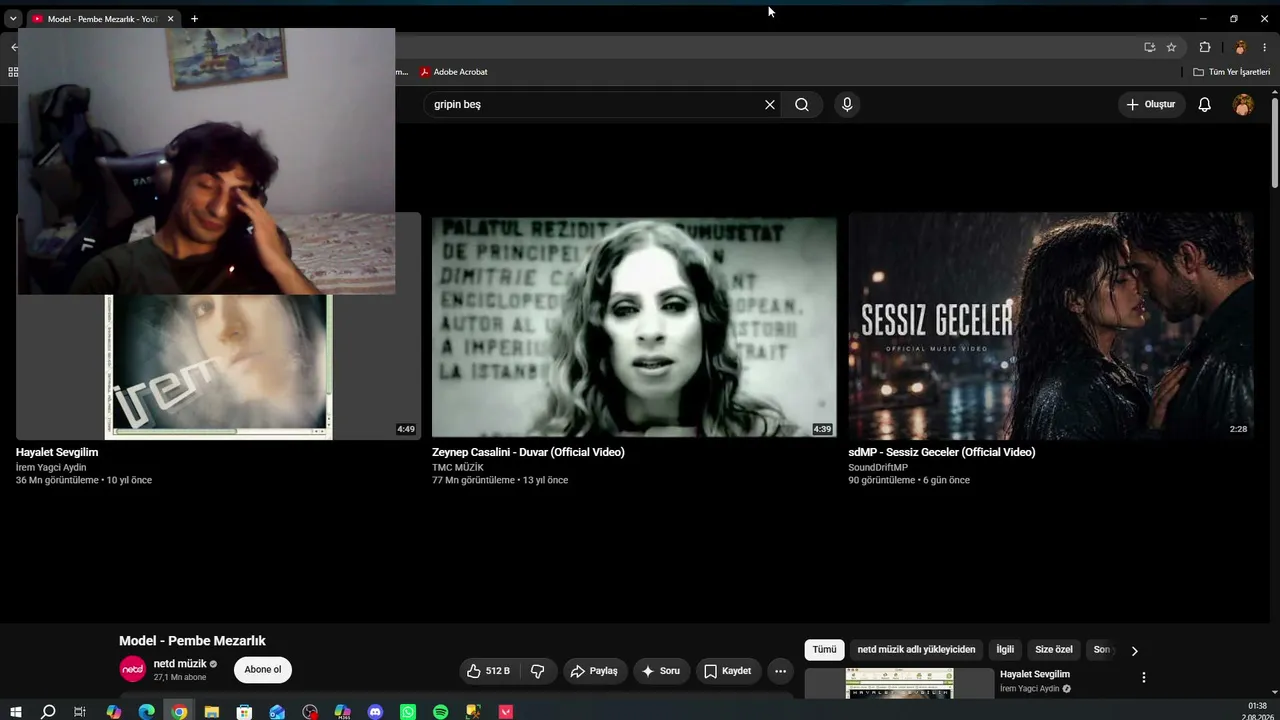The height and width of the screenshot is (720, 1280).
Task: Click the sdMP - Sessiz Geceler (Official Video) title
Action: tap(942, 453)
